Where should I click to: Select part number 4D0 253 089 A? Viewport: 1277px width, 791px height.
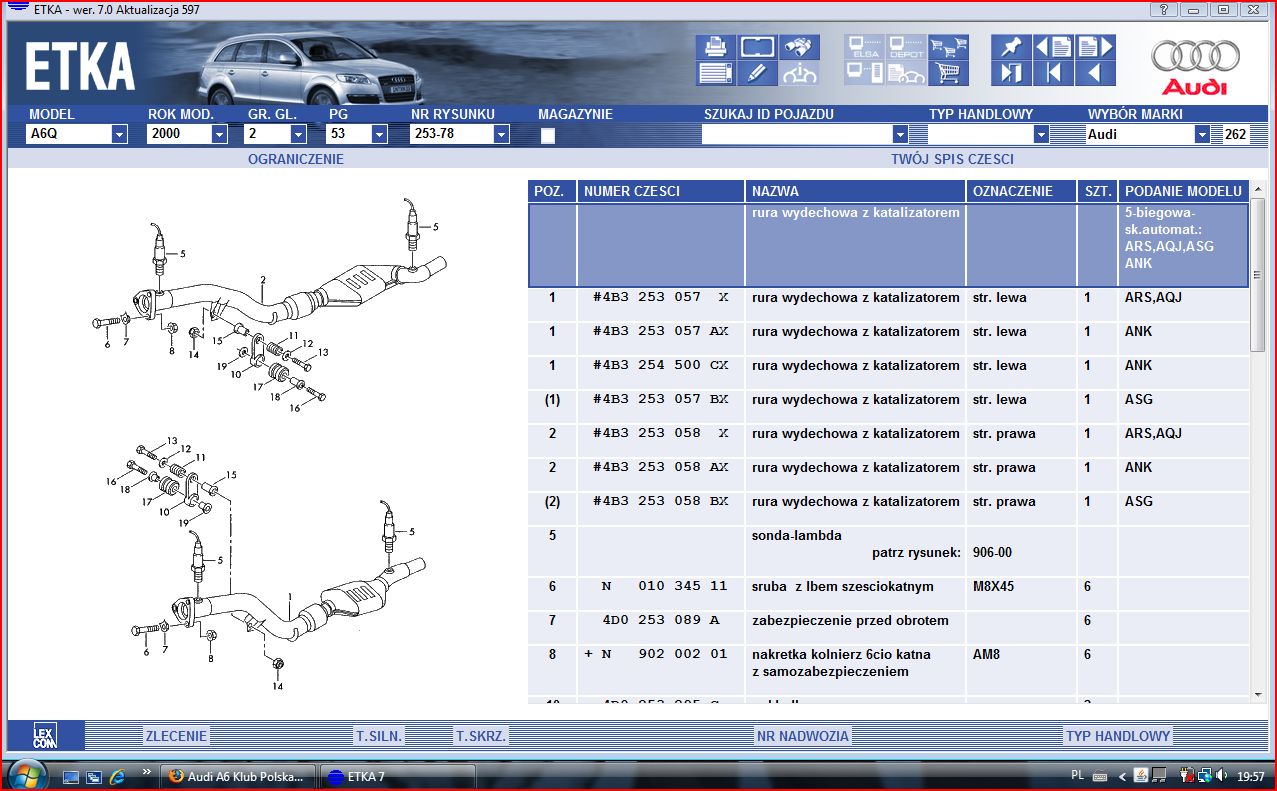[661, 620]
